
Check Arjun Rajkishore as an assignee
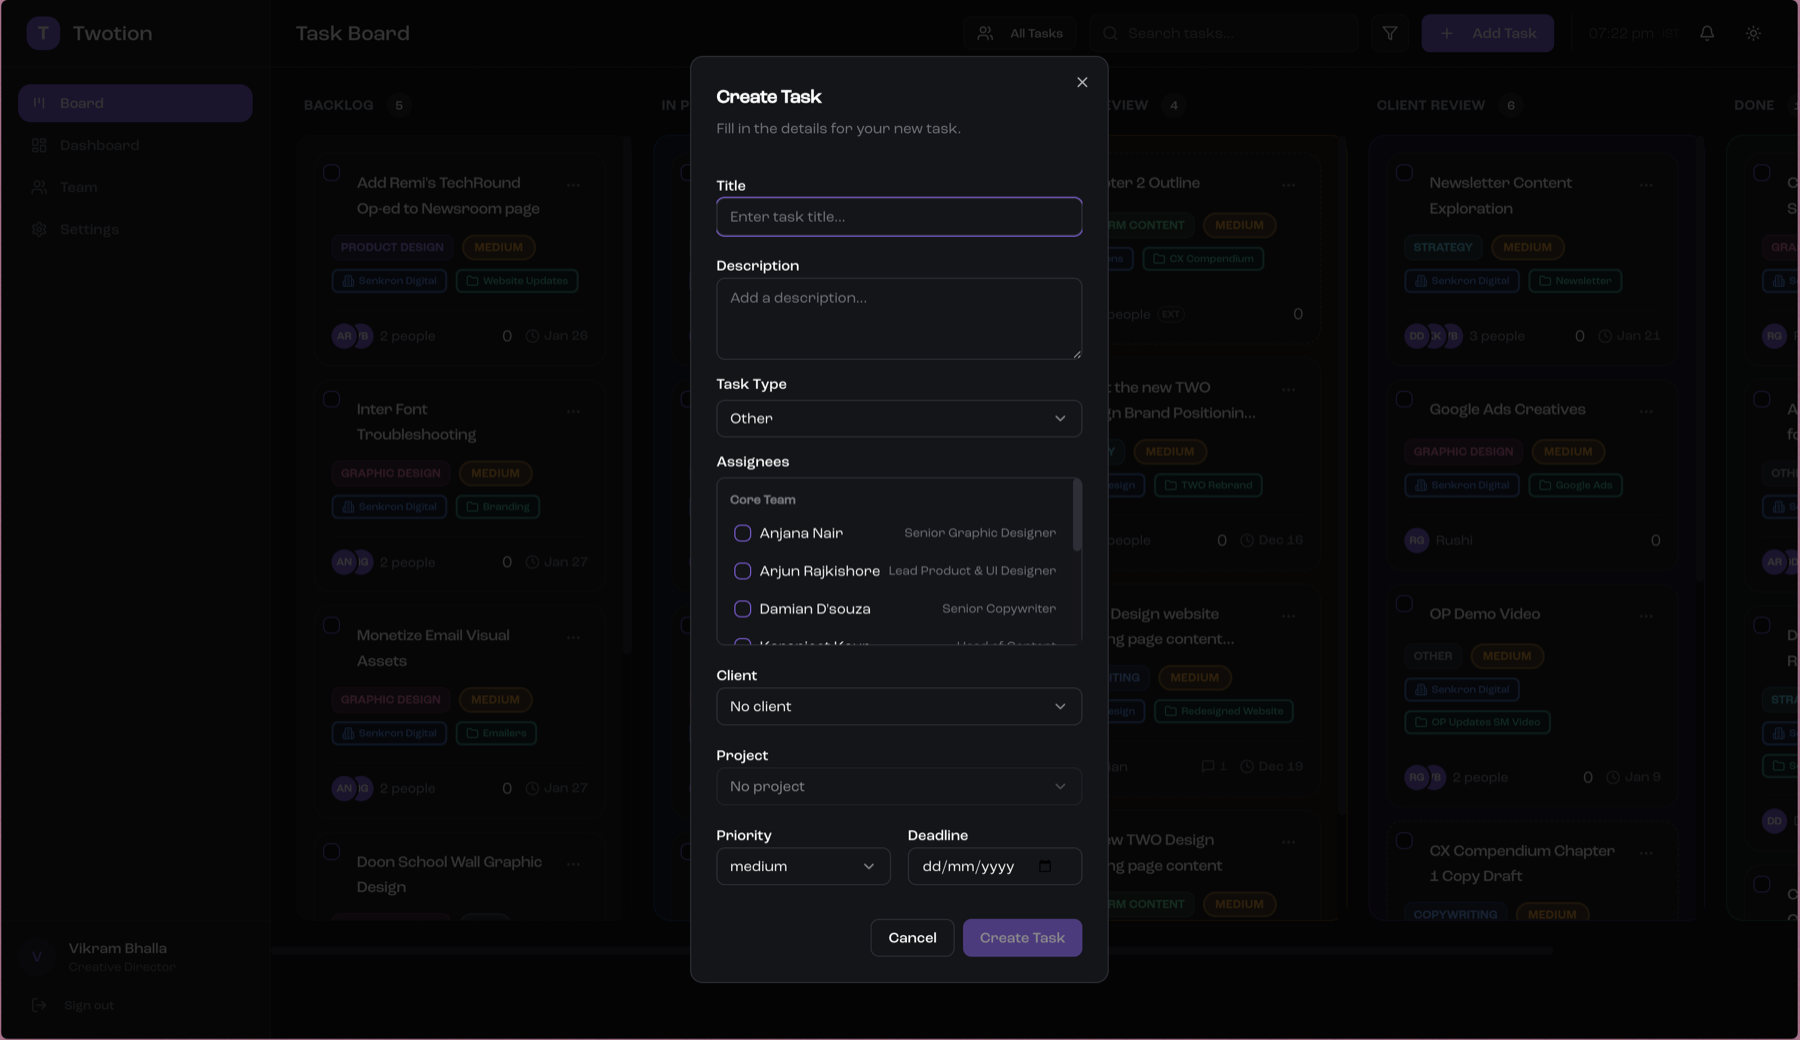pyautogui.click(x=743, y=571)
